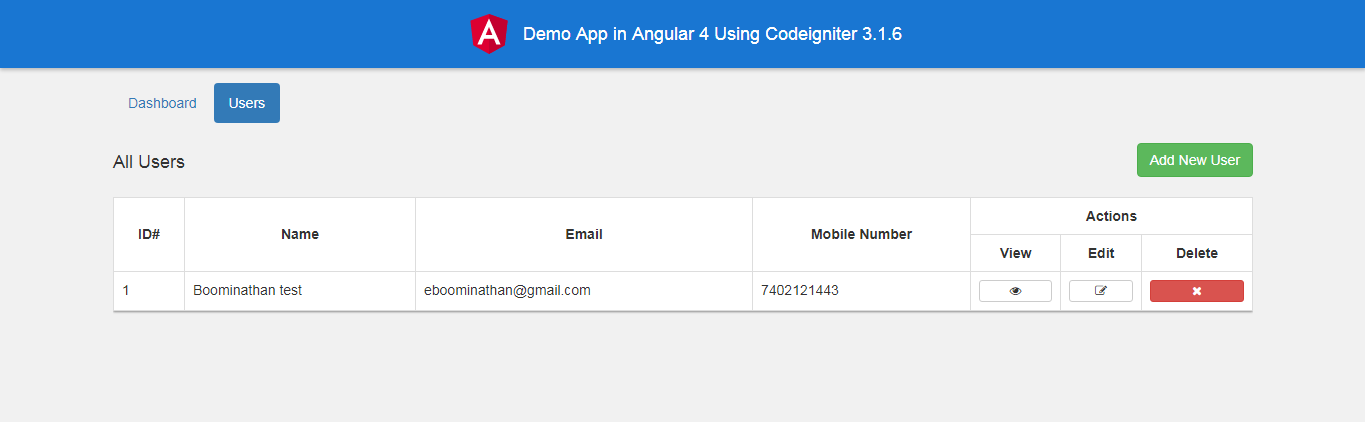The image size is (1365, 422).
Task: Click the ebominathan@gmail.com email cell
Action: [507, 291]
